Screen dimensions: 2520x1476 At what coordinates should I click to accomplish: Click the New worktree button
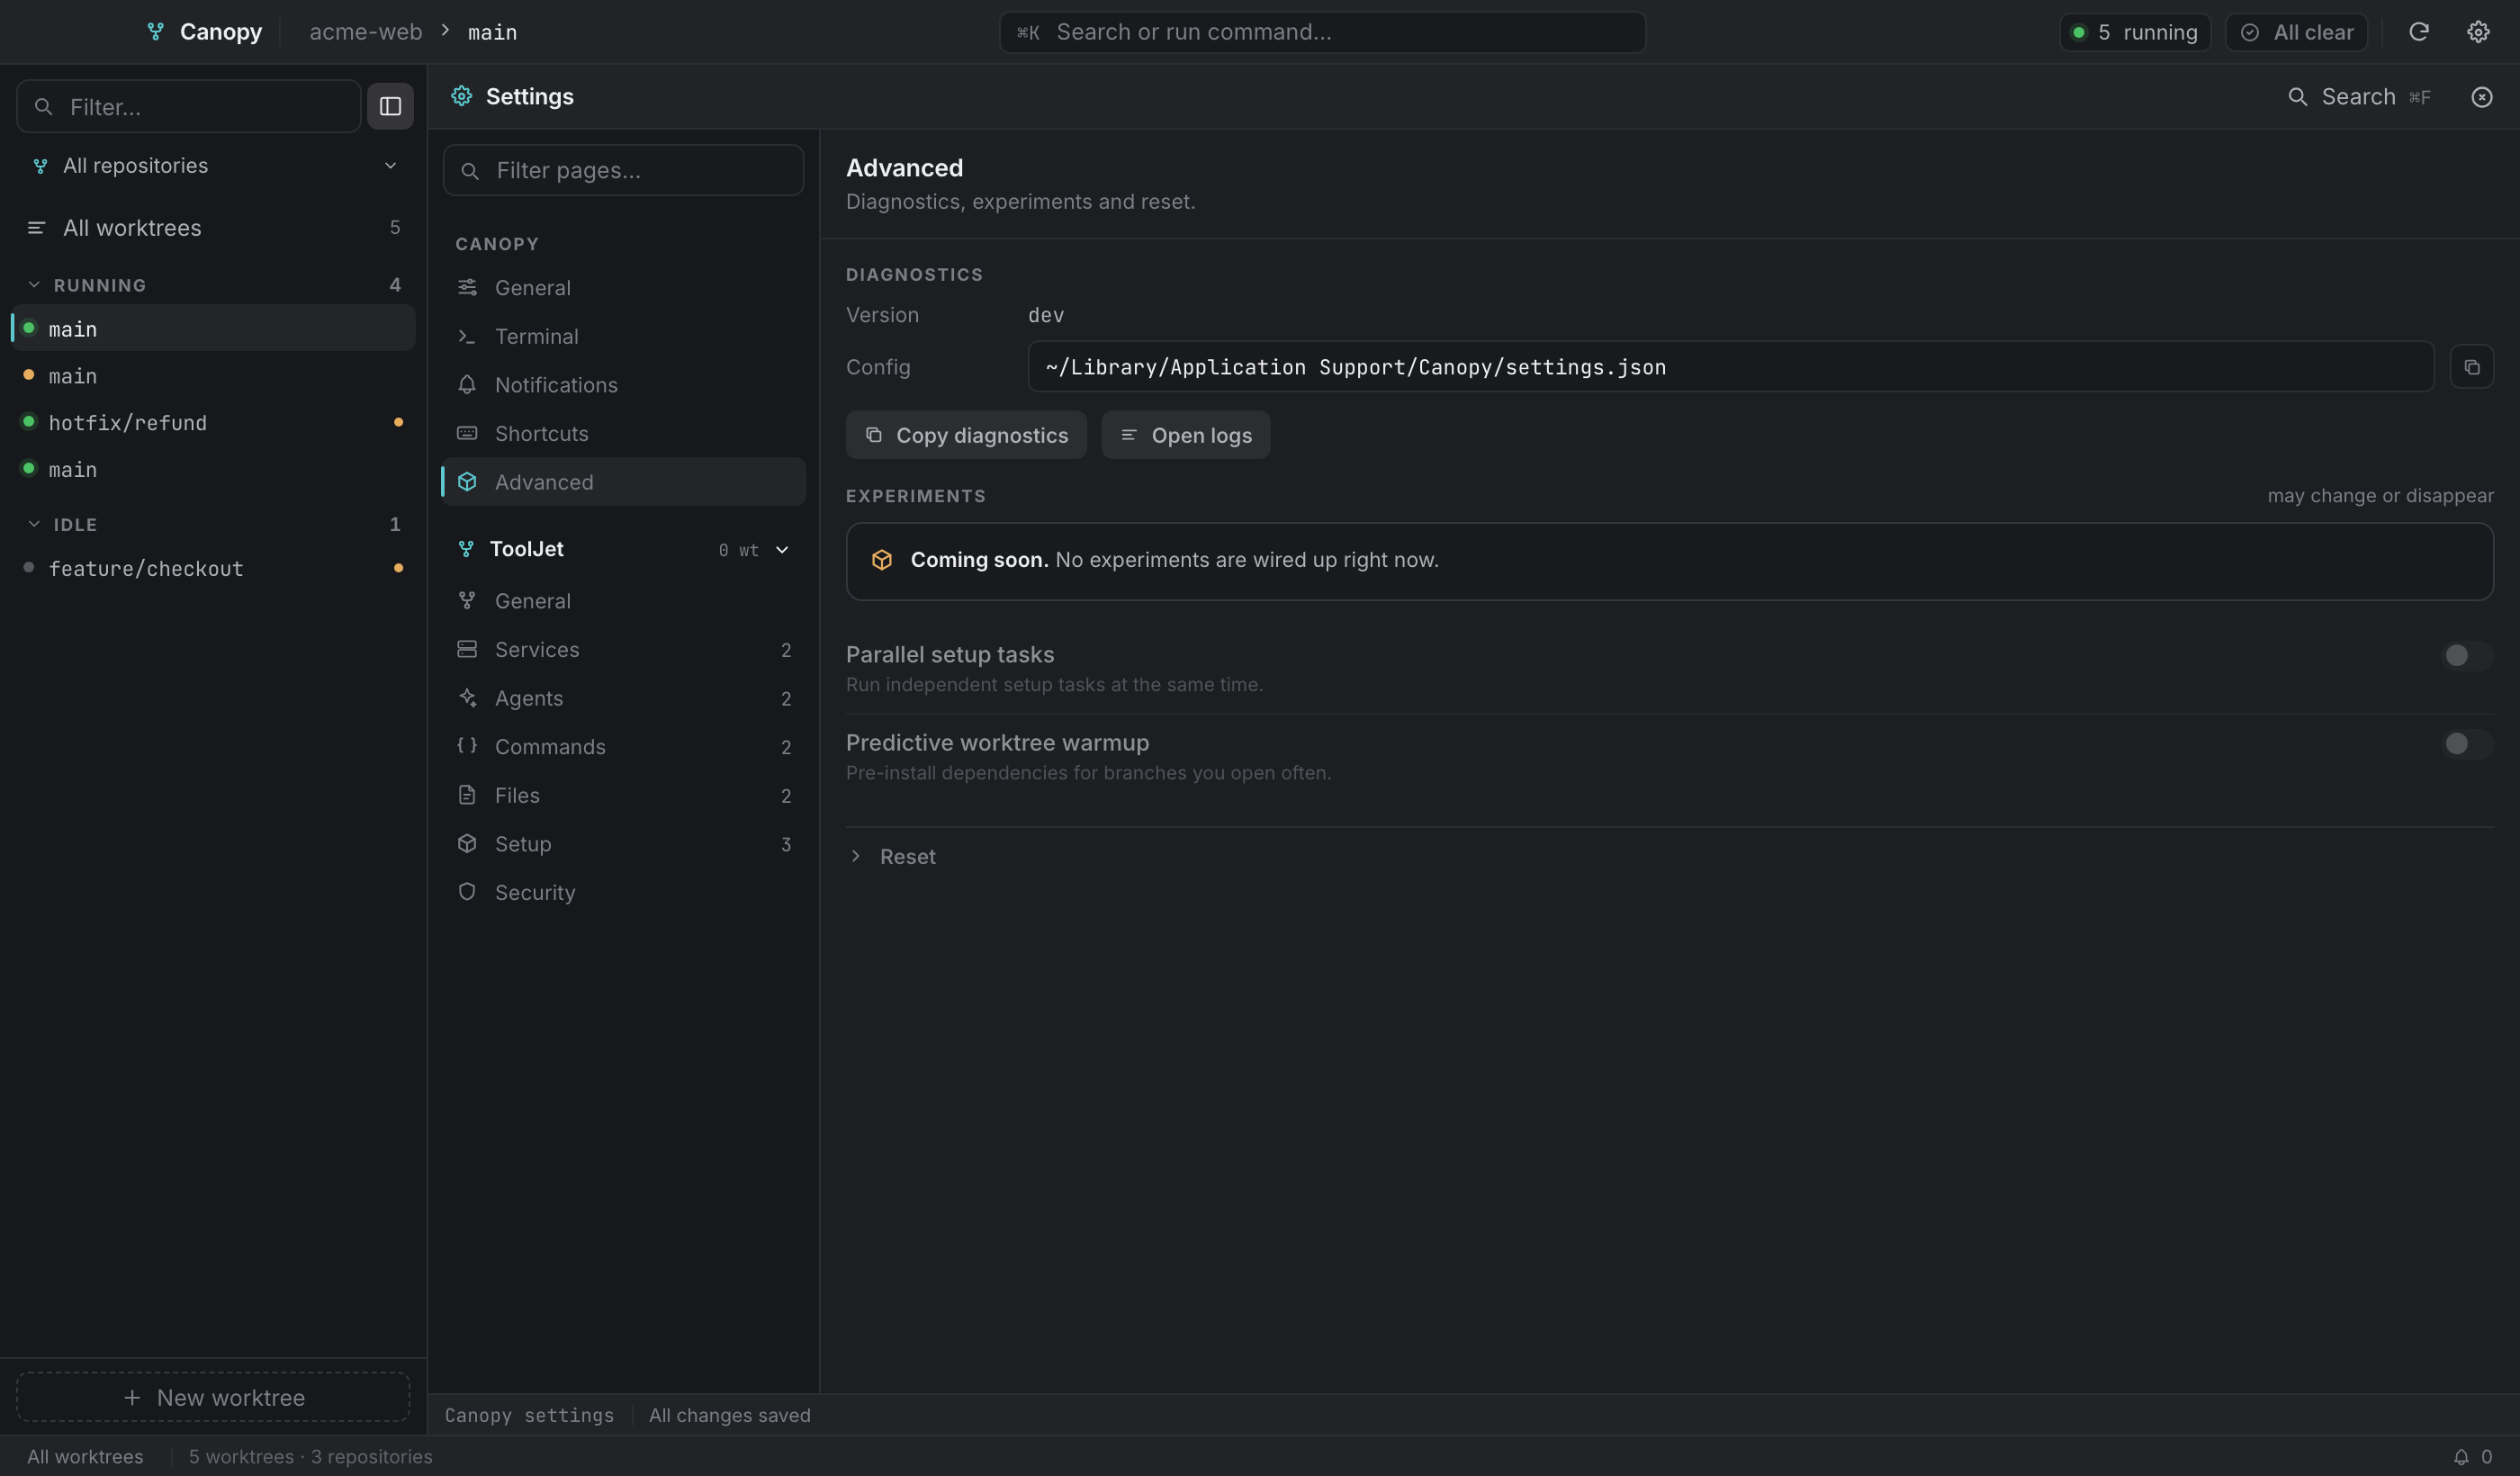(213, 1397)
